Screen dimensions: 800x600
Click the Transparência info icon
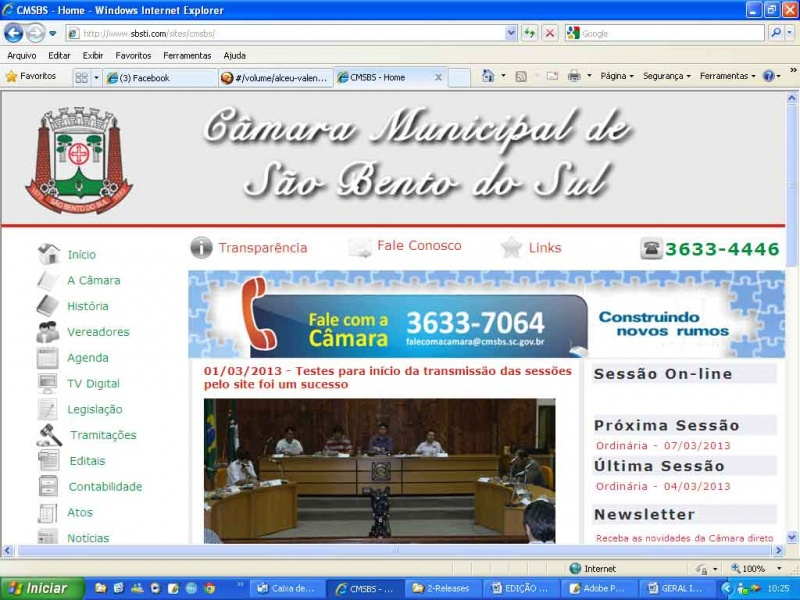(201, 247)
